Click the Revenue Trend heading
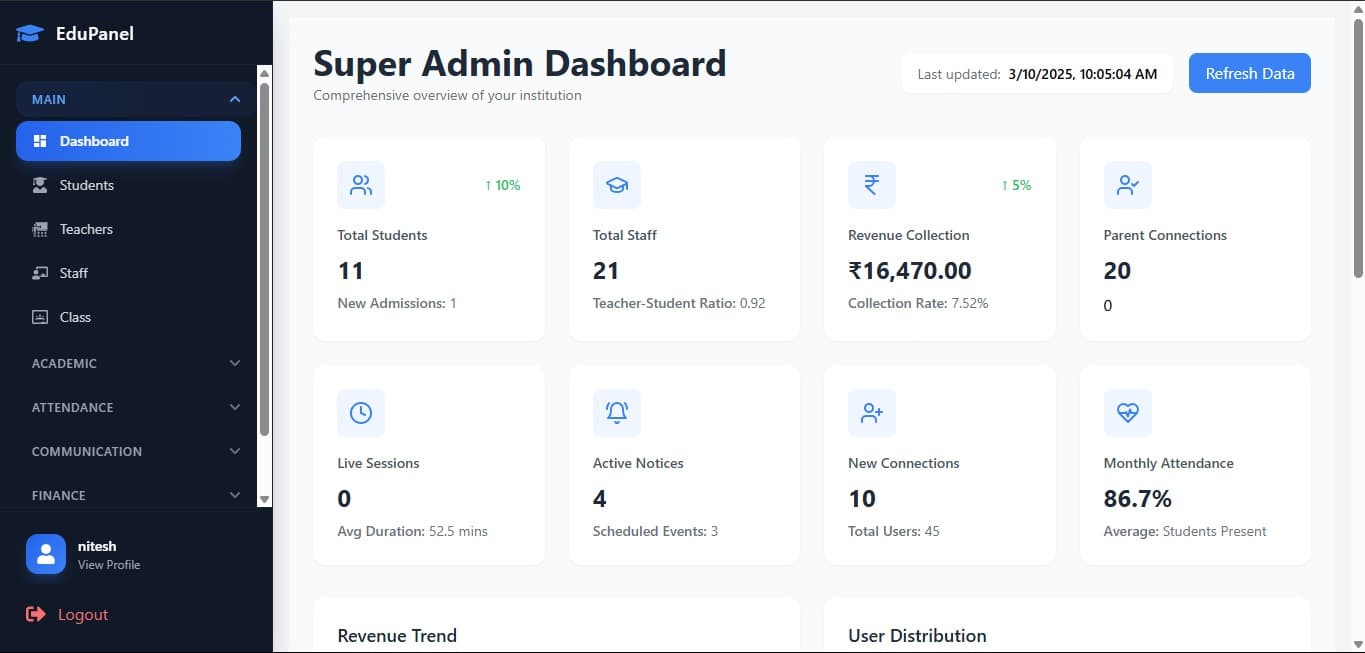 coord(397,635)
